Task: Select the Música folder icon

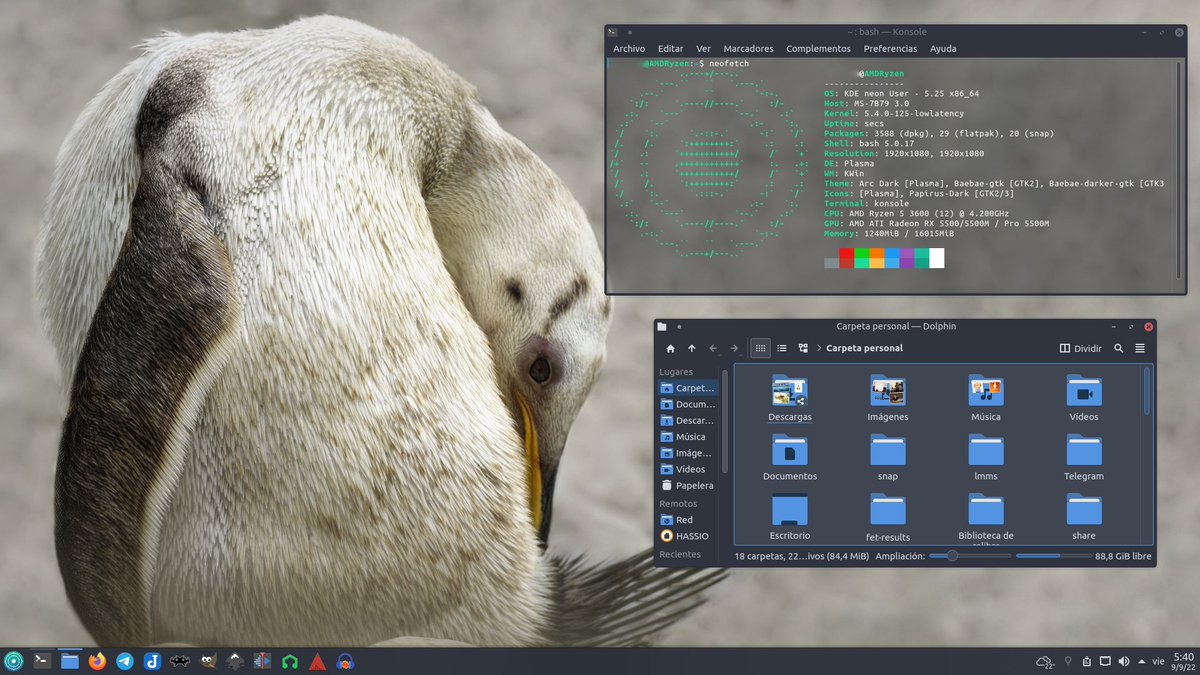Action: (986, 391)
